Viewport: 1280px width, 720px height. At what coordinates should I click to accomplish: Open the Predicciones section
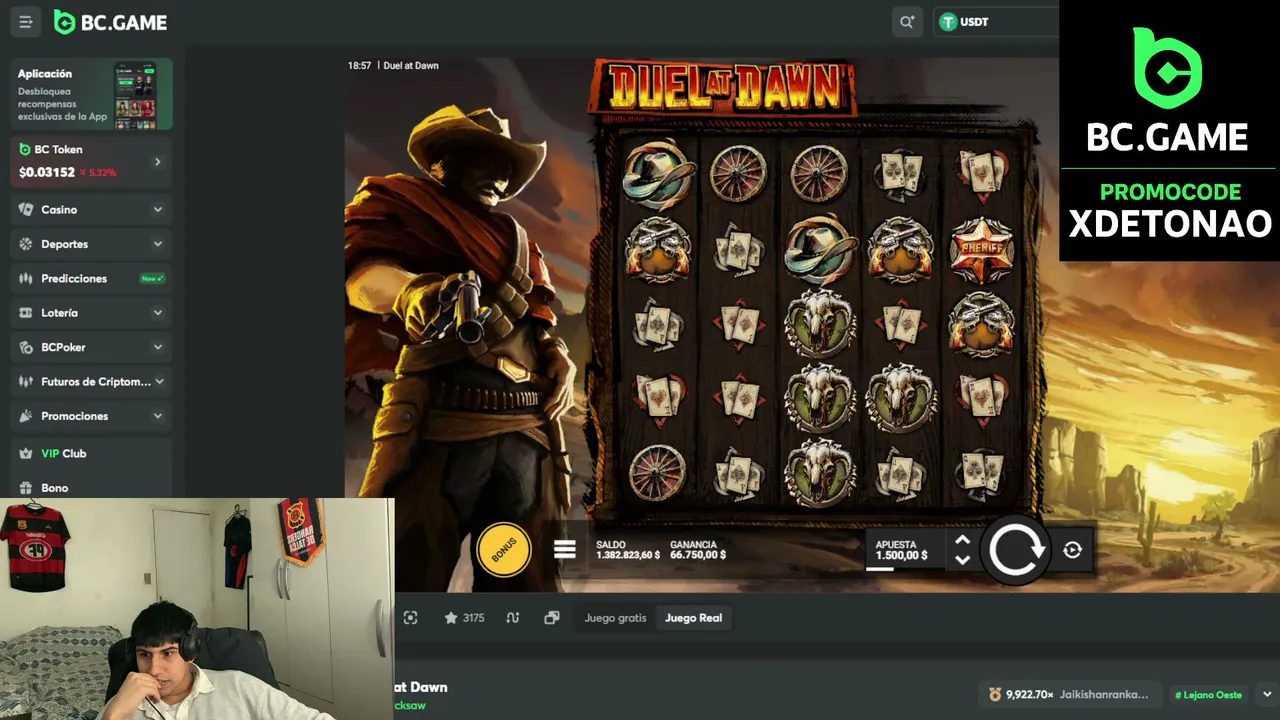pyautogui.click(x=91, y=278)
